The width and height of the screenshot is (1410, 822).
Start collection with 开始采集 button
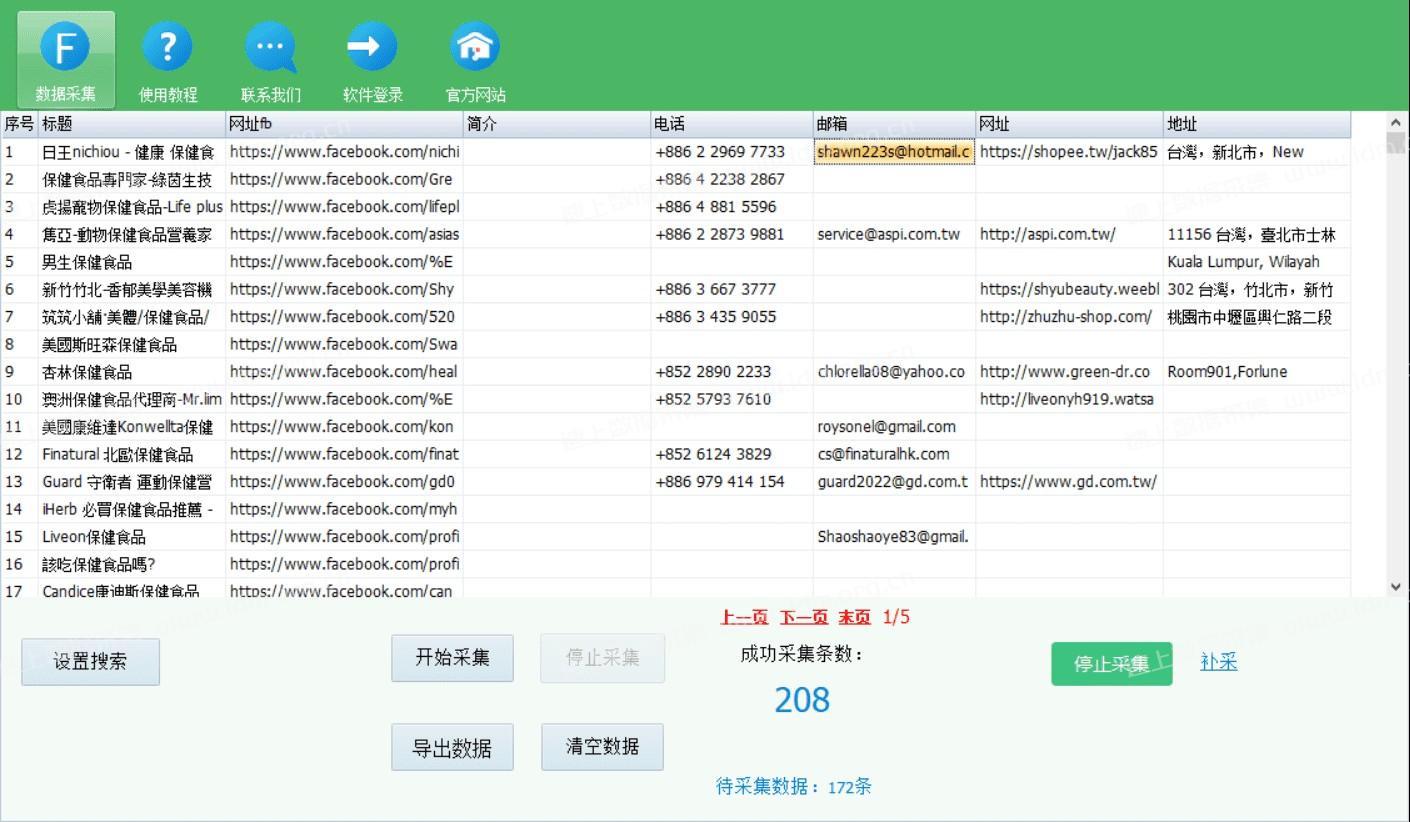tap(452, 658)
